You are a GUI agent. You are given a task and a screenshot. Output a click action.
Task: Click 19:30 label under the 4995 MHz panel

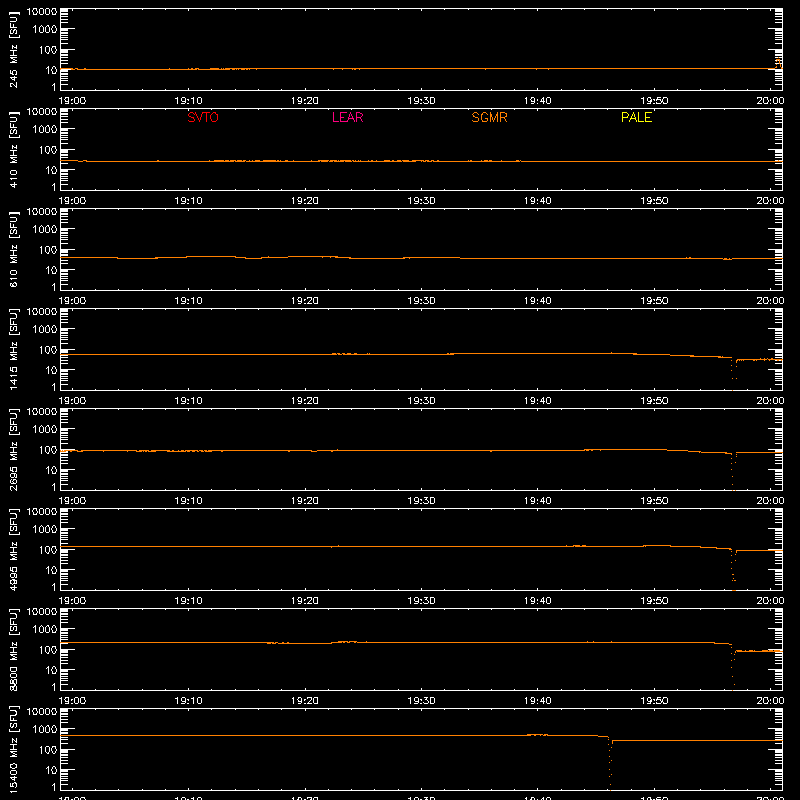(x=421, y=601)
